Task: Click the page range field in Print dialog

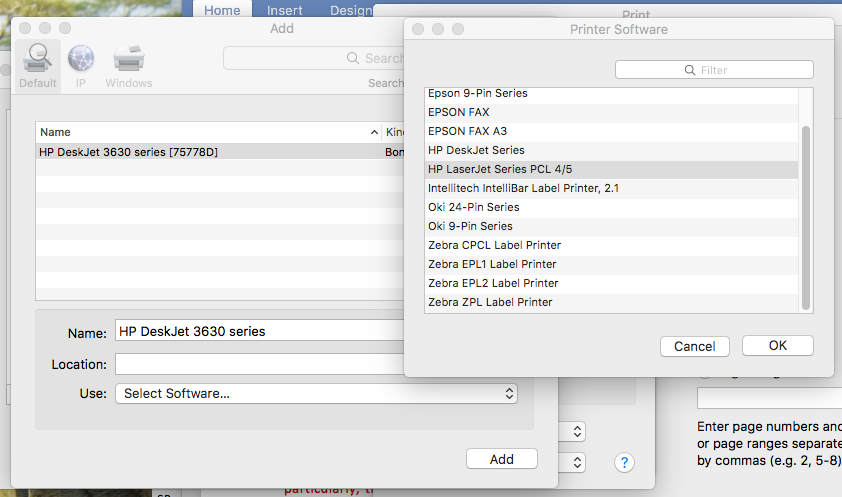Action: point(769,398)
